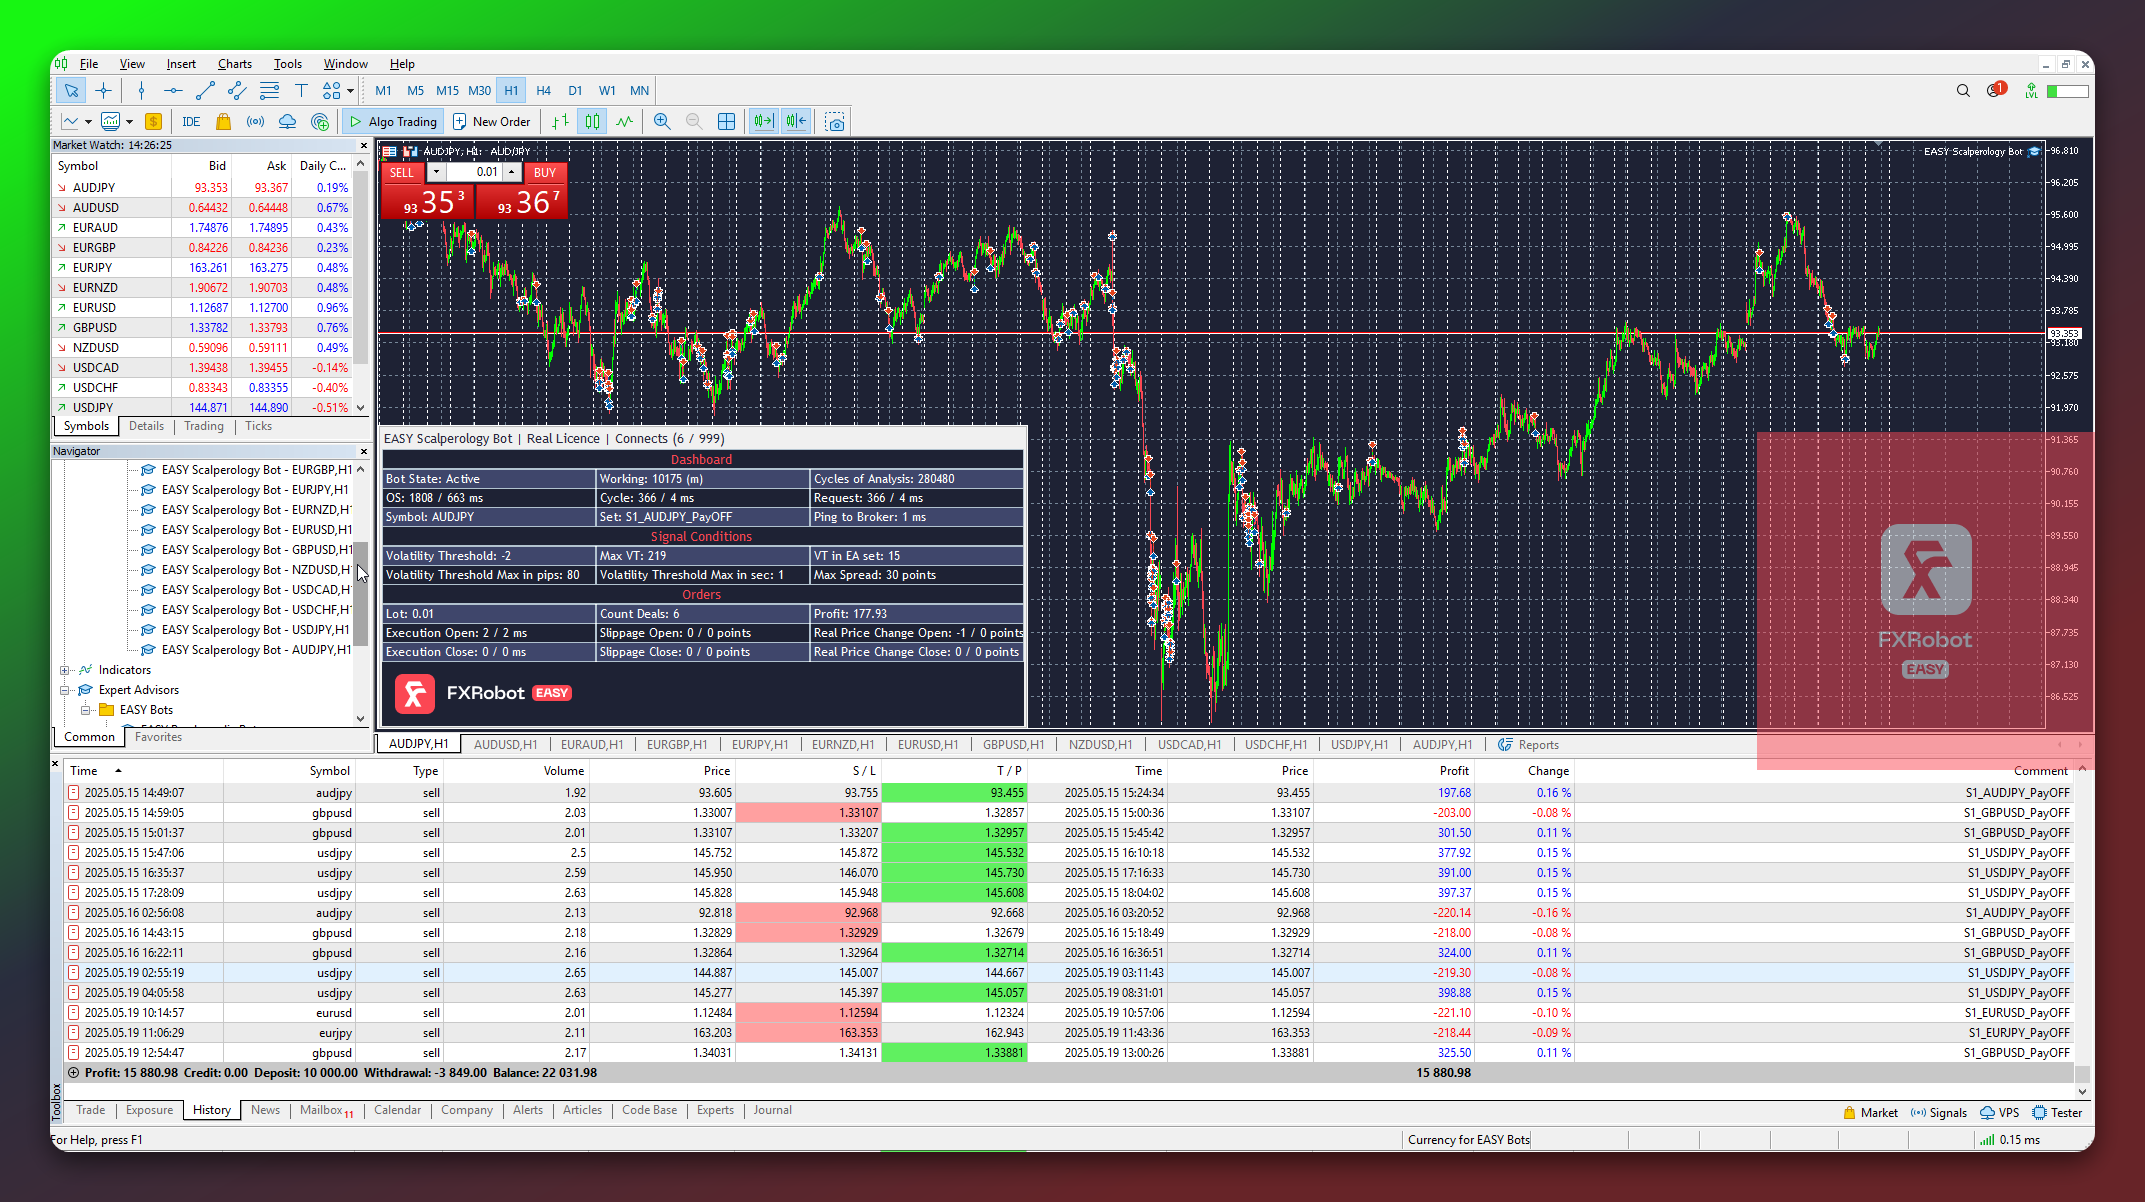Toggle Algo Trading on or off
The width and height of the screenshot is (2145, 1202).
click(x=393, y=122)
